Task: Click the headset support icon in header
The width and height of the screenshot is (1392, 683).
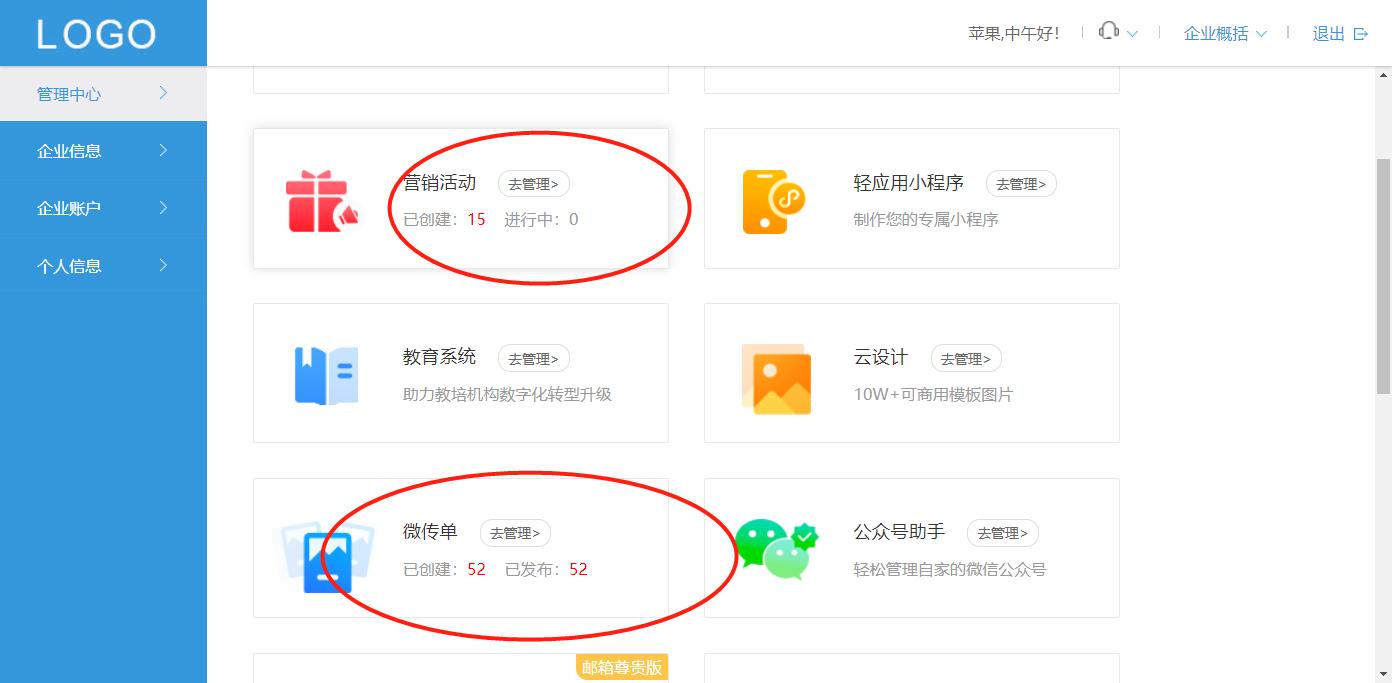Action: click(1106, 31)
